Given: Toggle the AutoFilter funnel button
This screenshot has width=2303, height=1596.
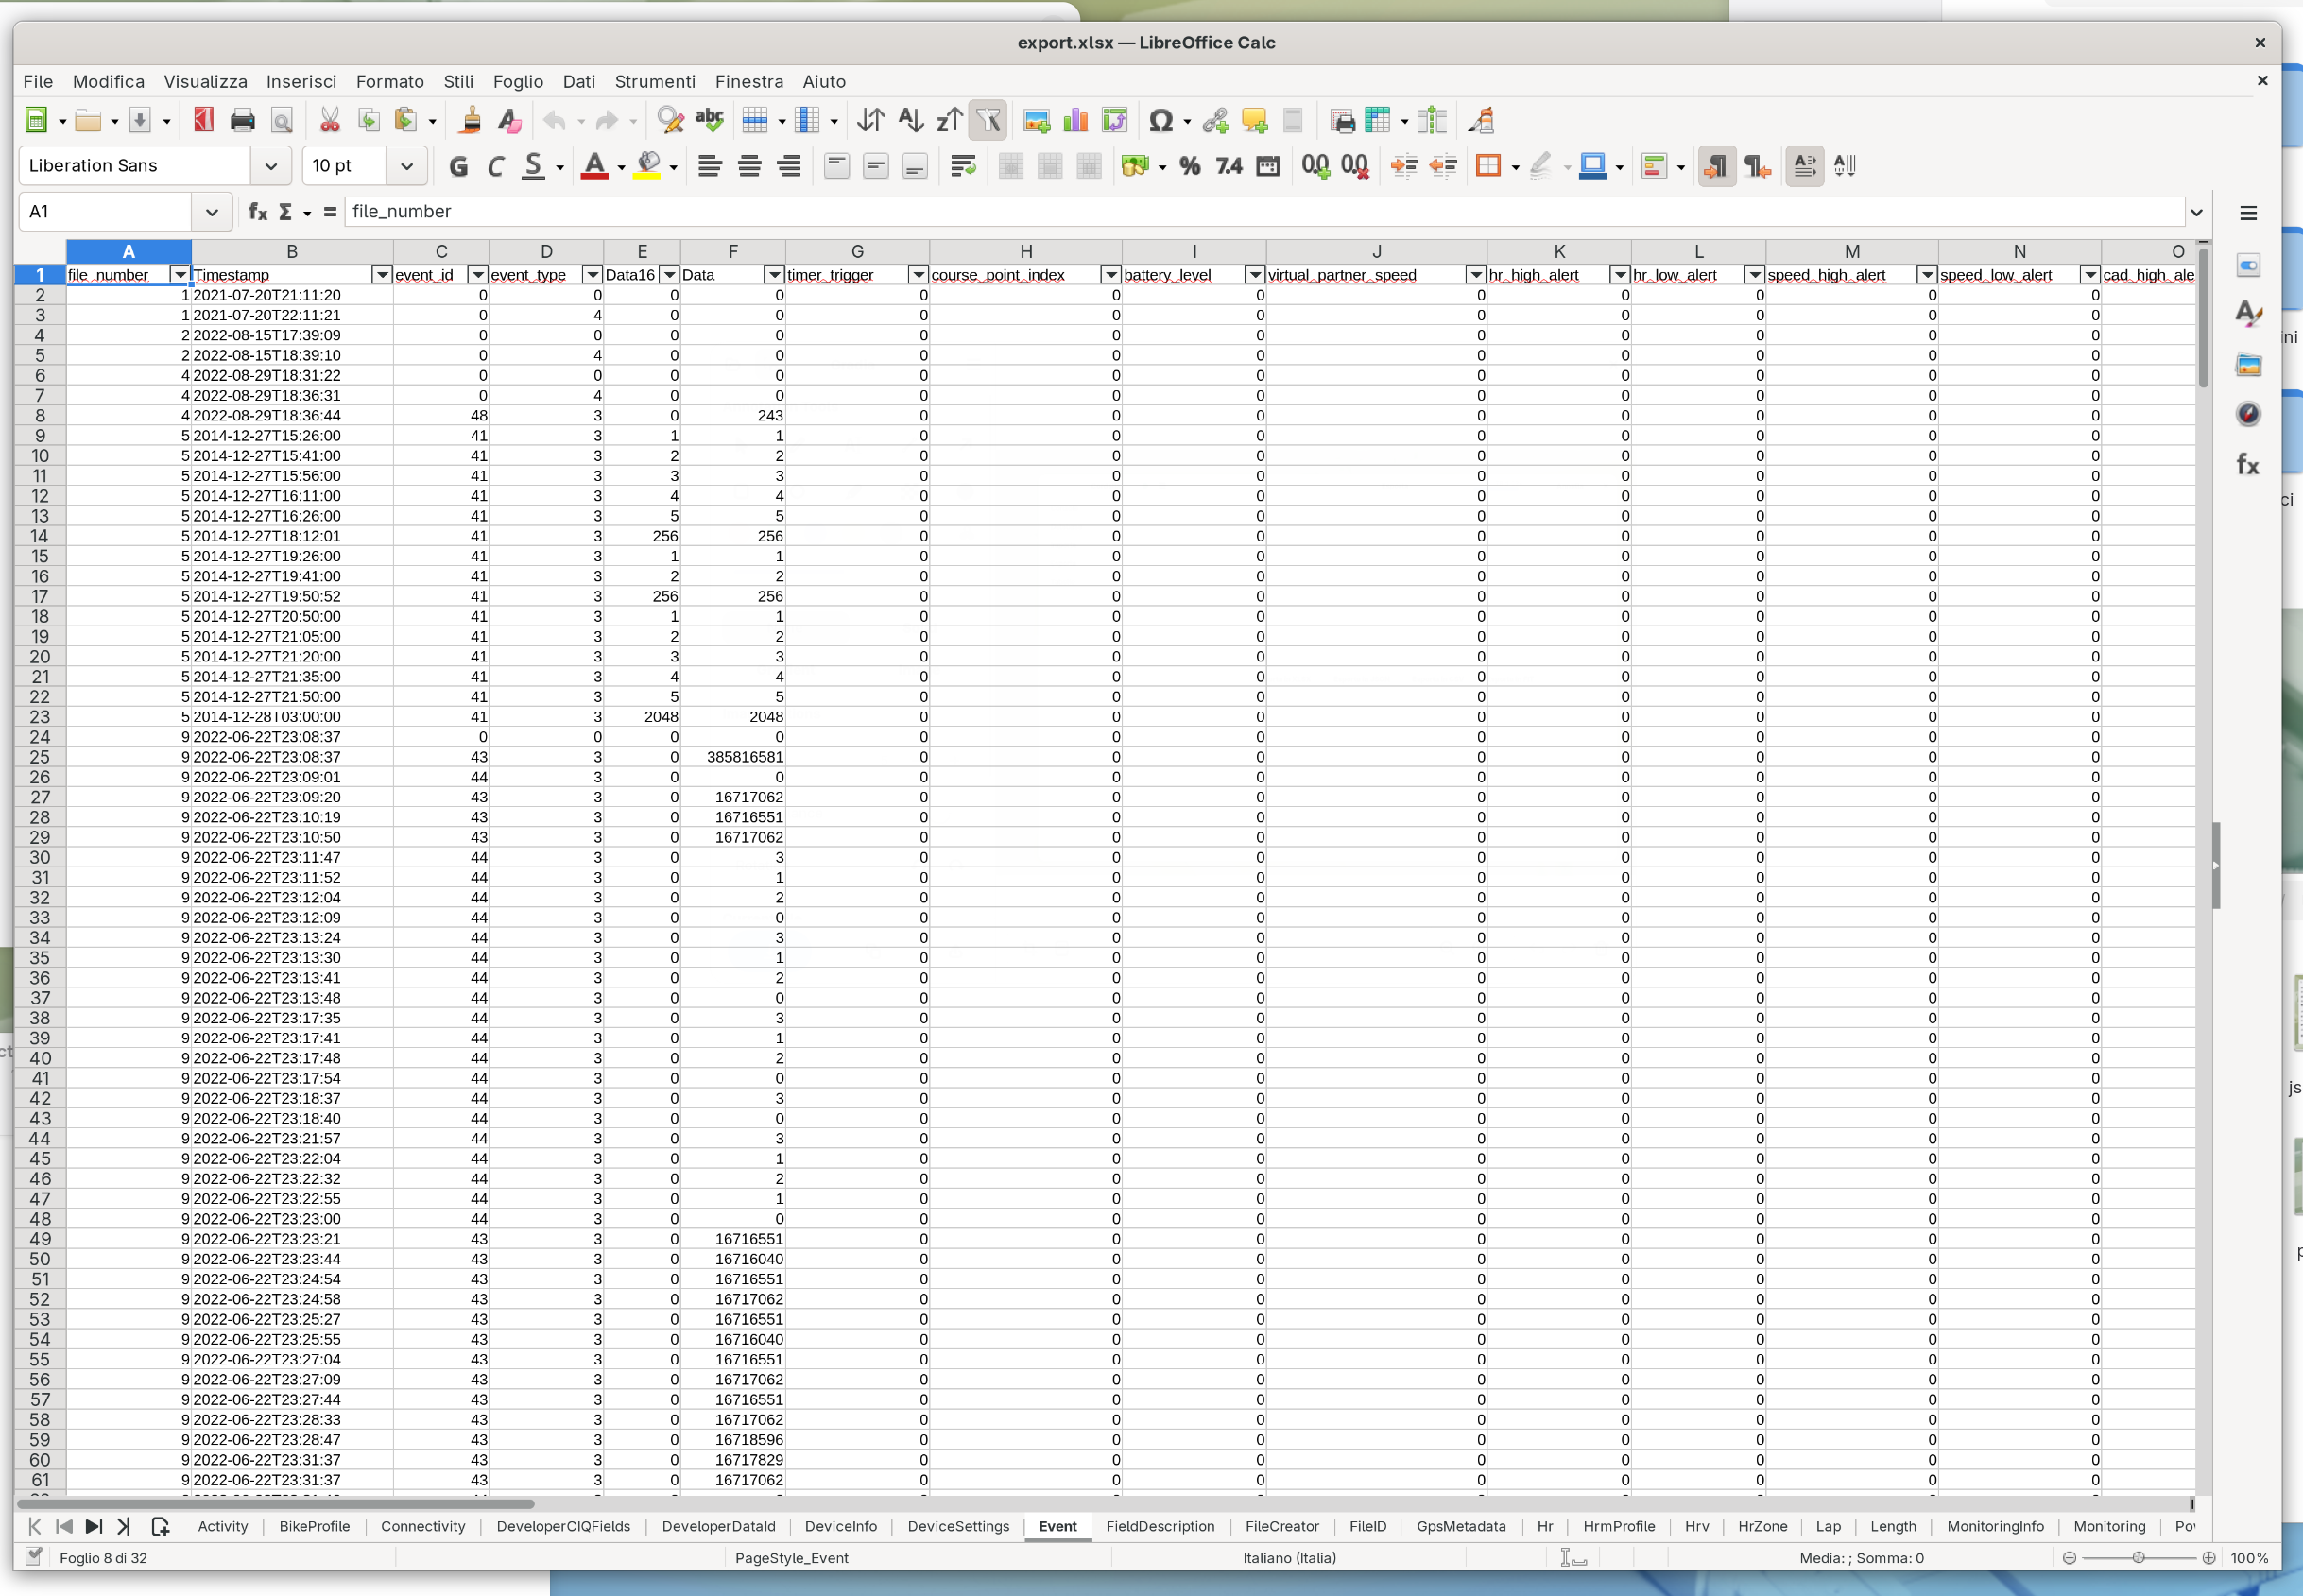Looking at the screenshot, I should click(x=988, y=121).
